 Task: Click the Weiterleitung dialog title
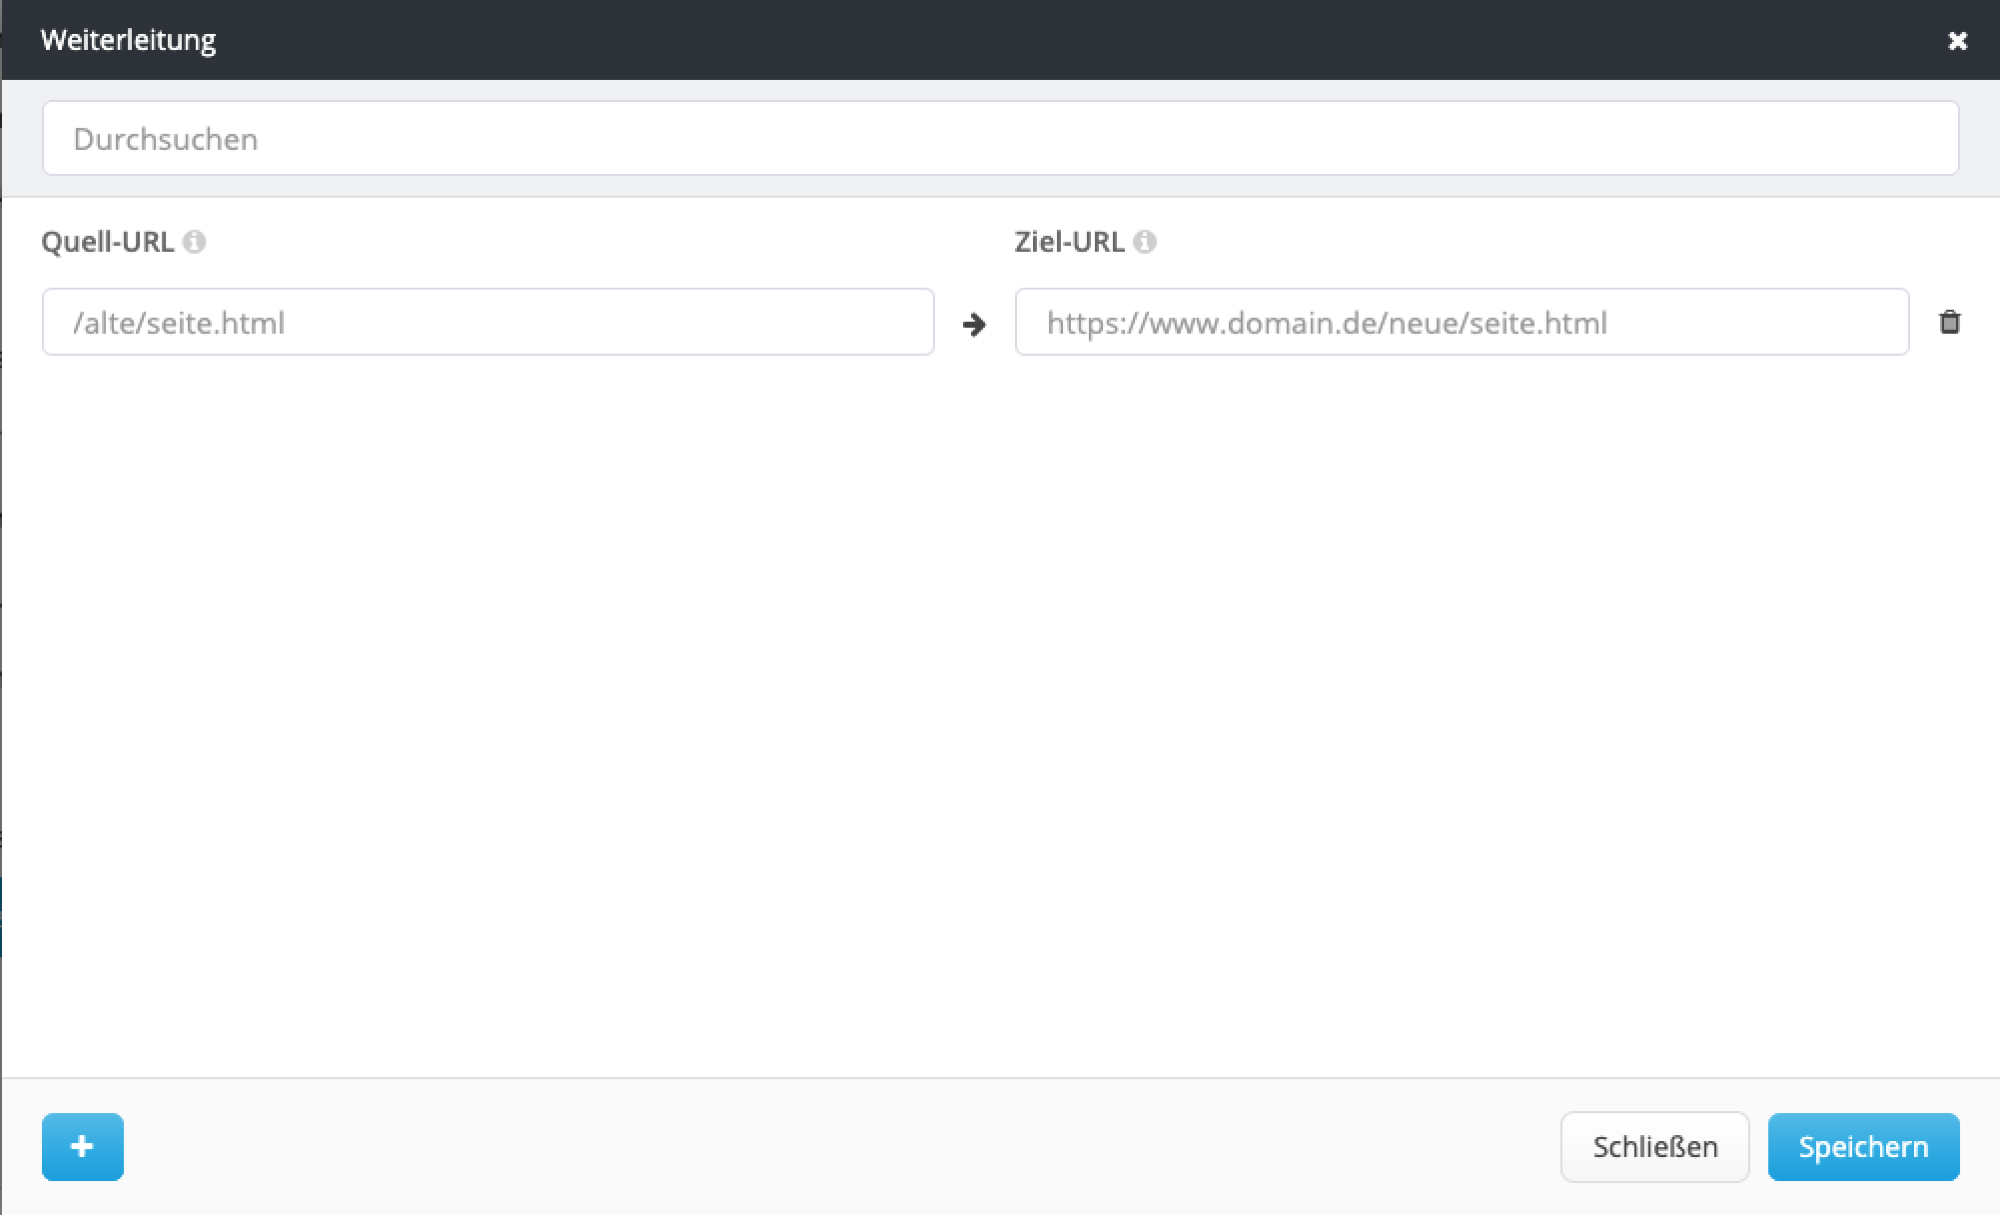click(x=128, y=40)
